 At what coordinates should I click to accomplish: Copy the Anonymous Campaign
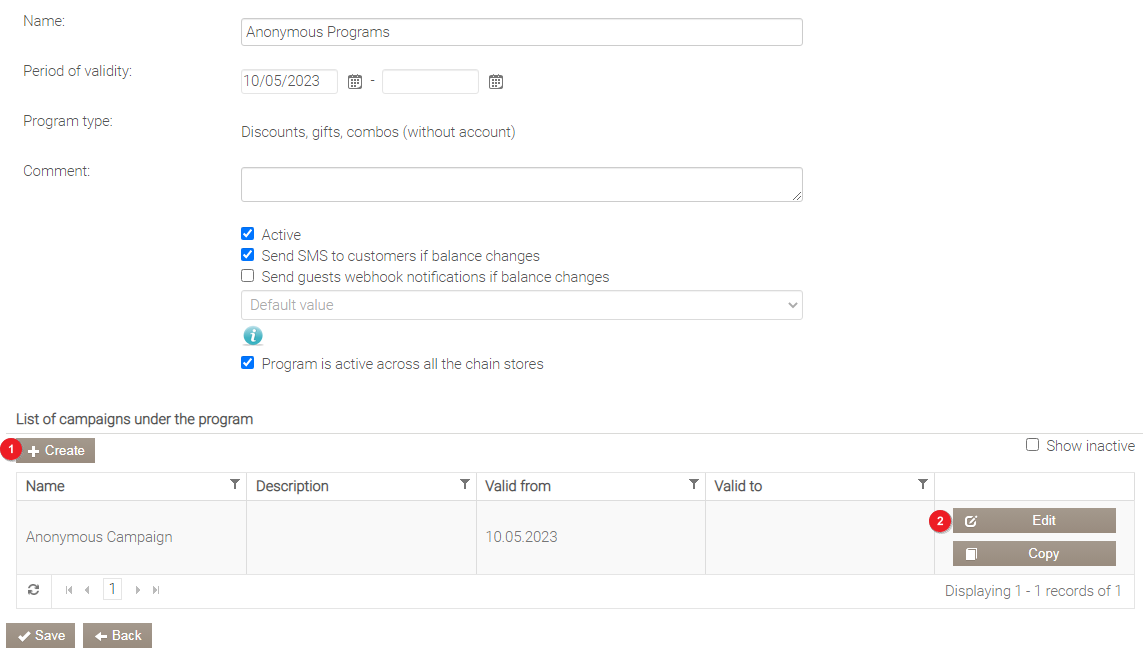click(1034, 554)
